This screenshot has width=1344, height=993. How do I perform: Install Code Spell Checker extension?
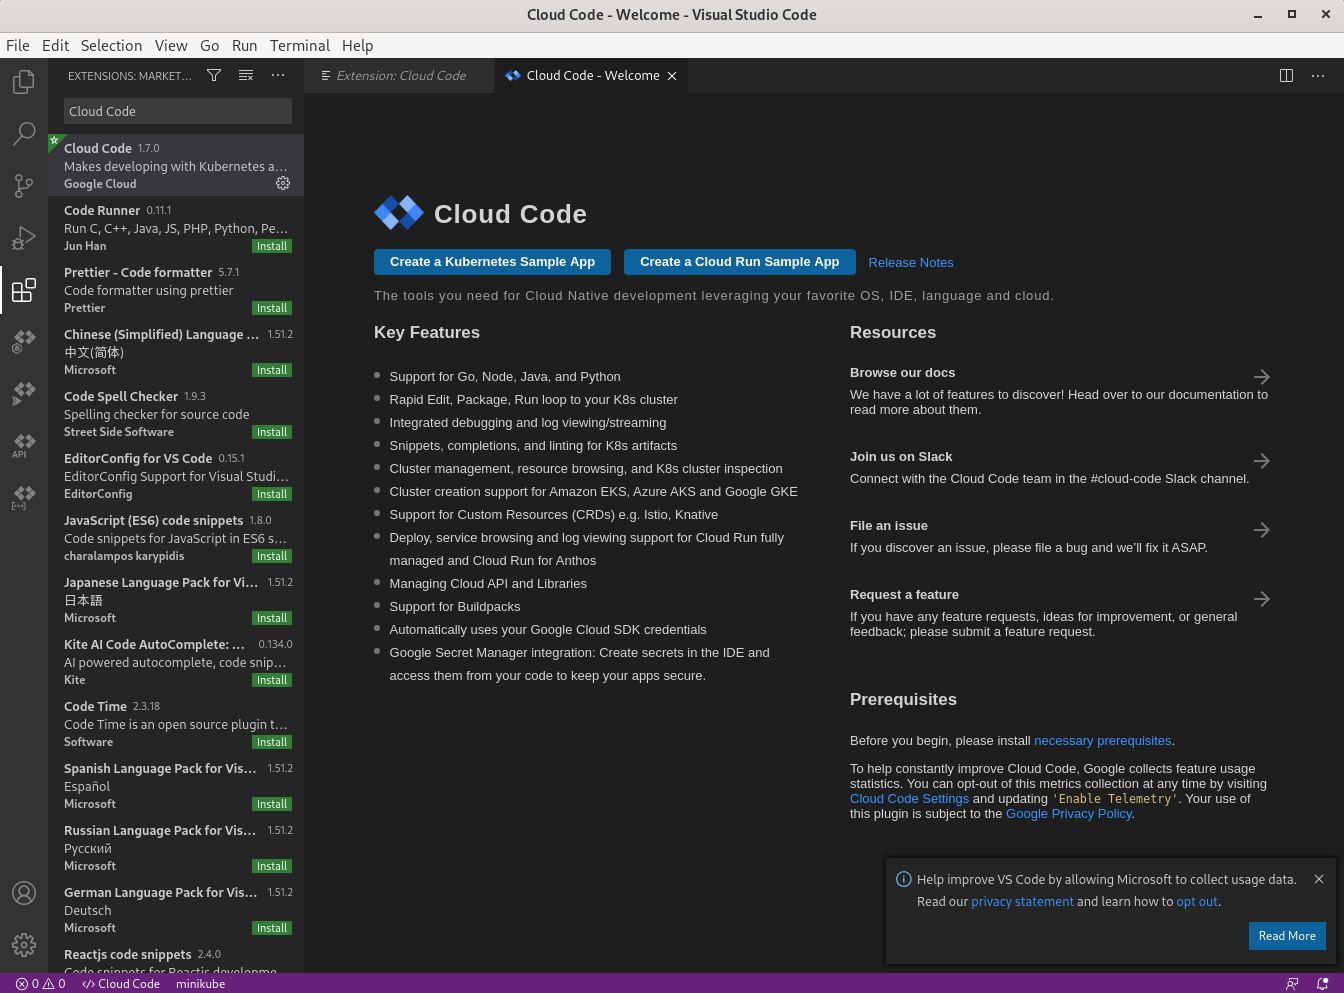[x=272, y=432]
